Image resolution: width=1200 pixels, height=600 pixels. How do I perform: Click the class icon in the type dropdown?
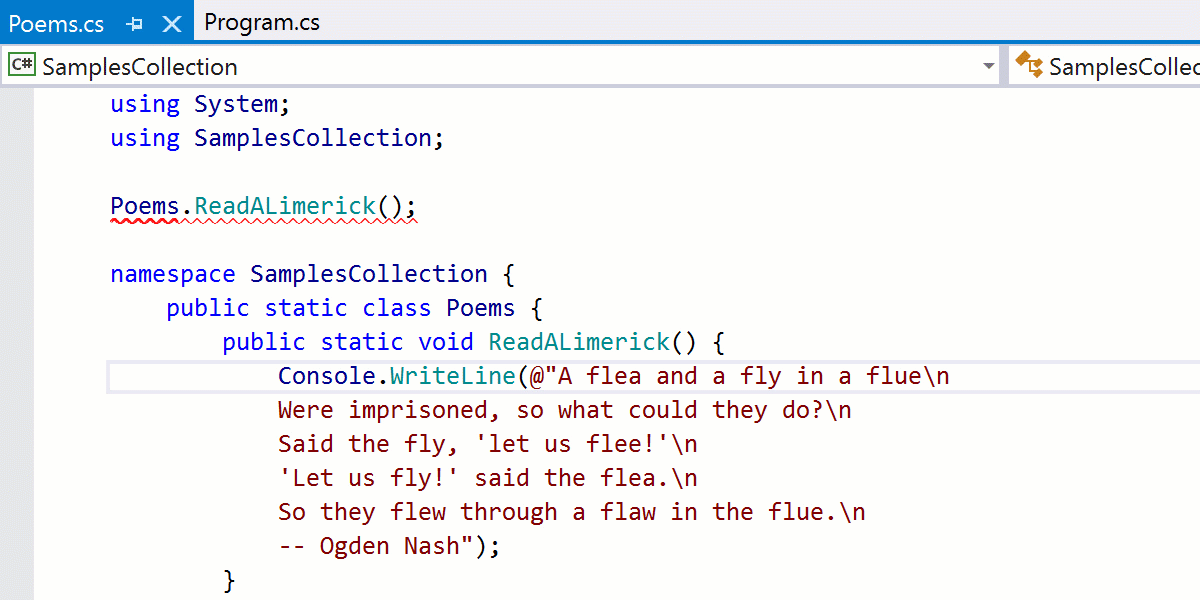click(x=1028, y=66)
